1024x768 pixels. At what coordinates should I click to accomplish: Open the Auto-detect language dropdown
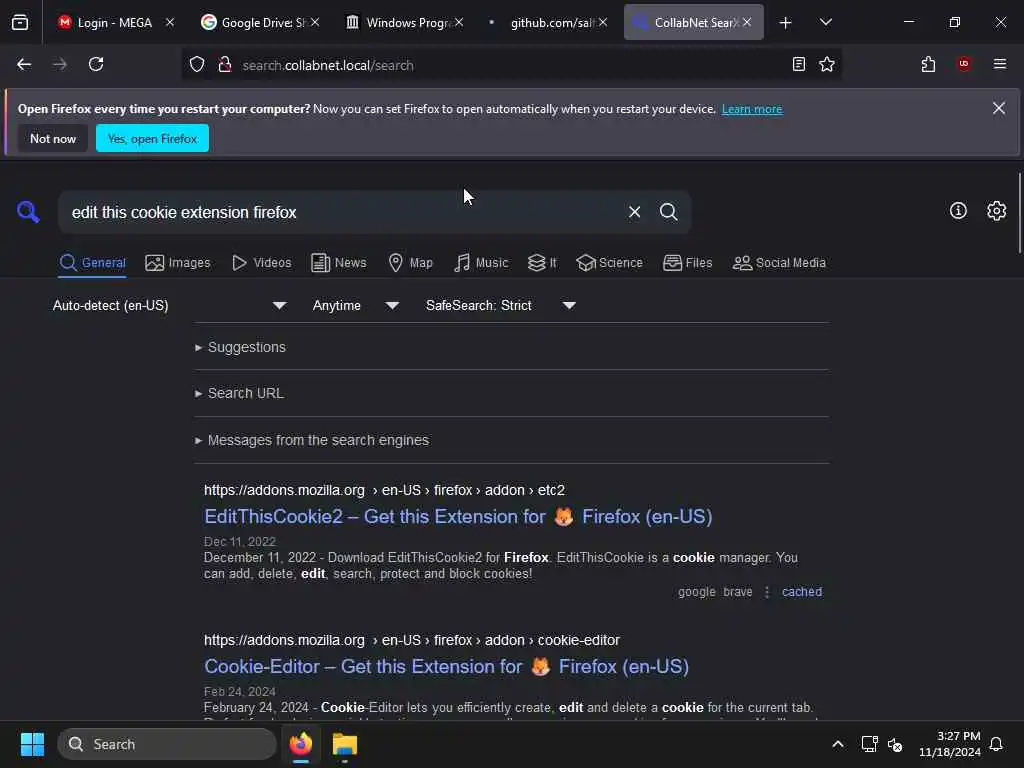(170, 306)
